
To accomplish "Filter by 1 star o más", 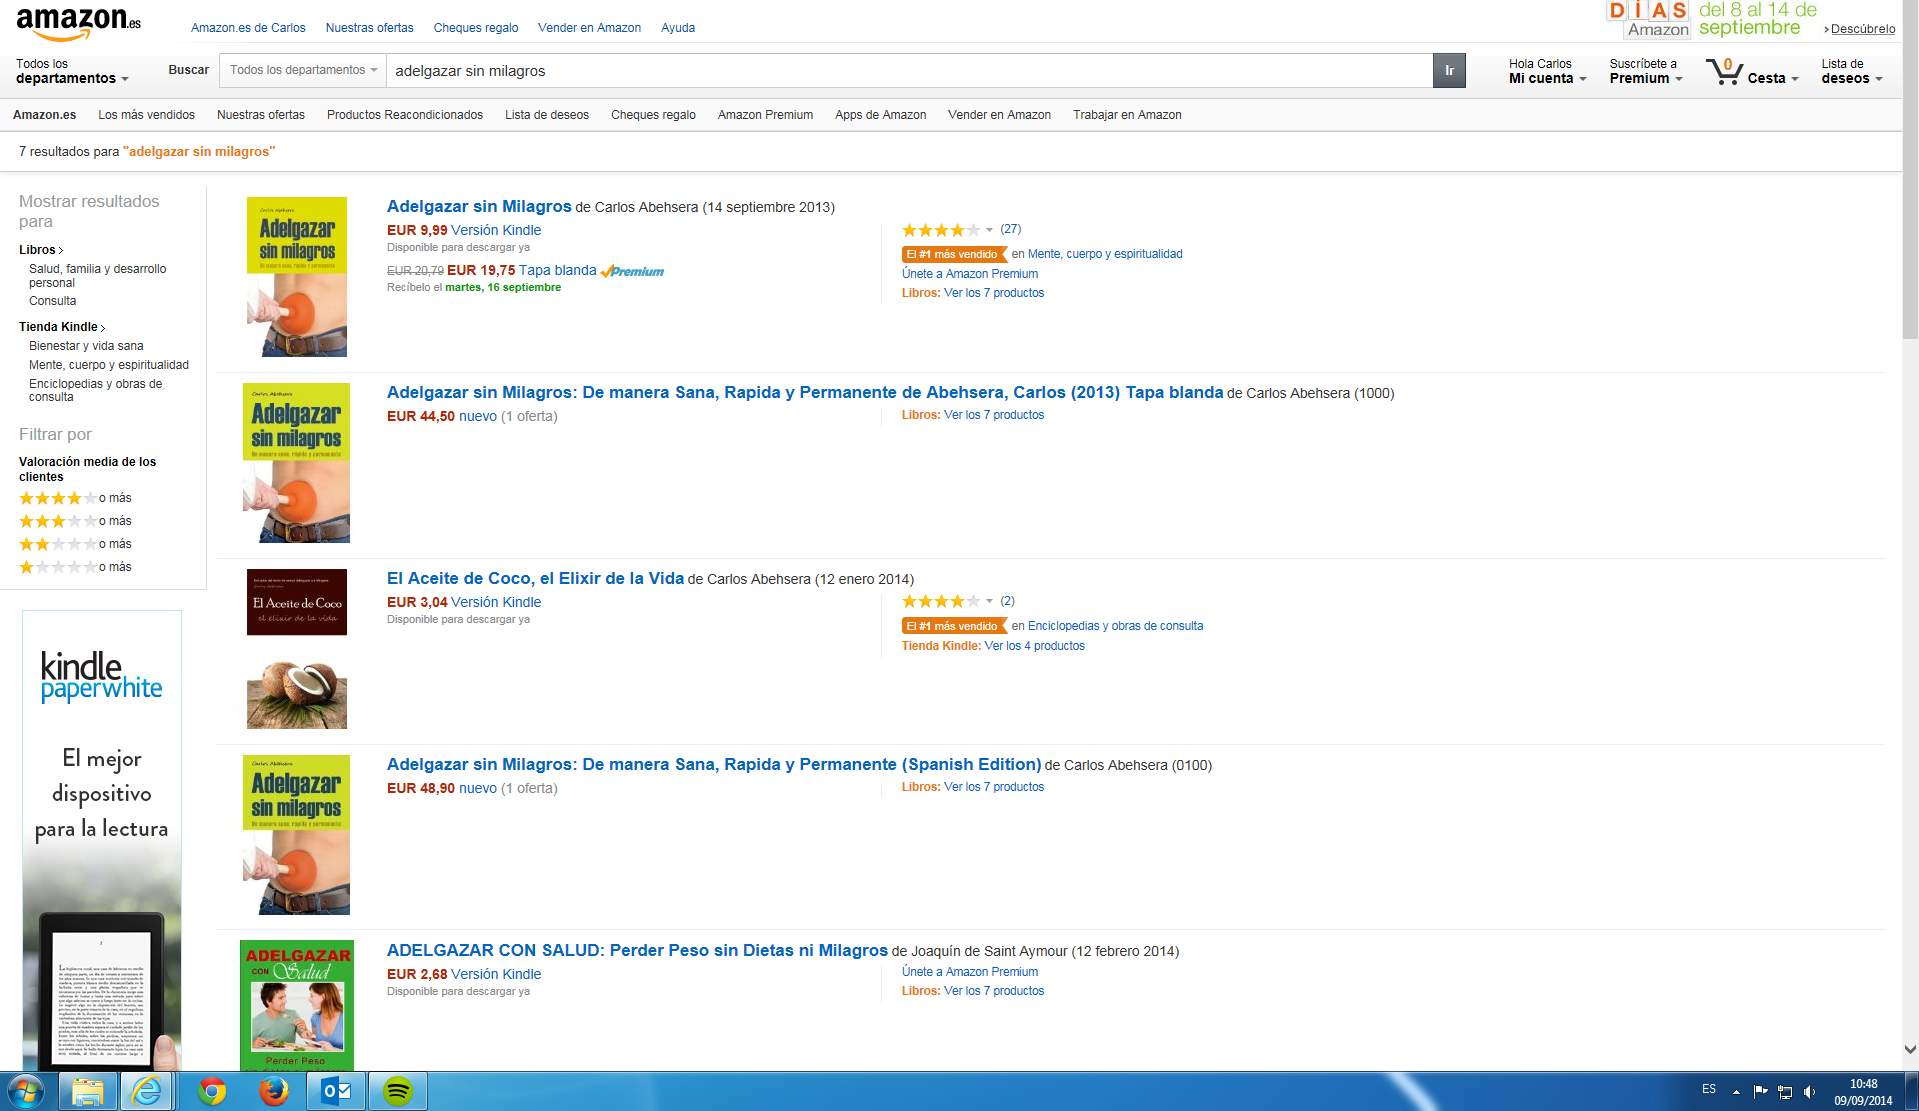I will [75, 567].
